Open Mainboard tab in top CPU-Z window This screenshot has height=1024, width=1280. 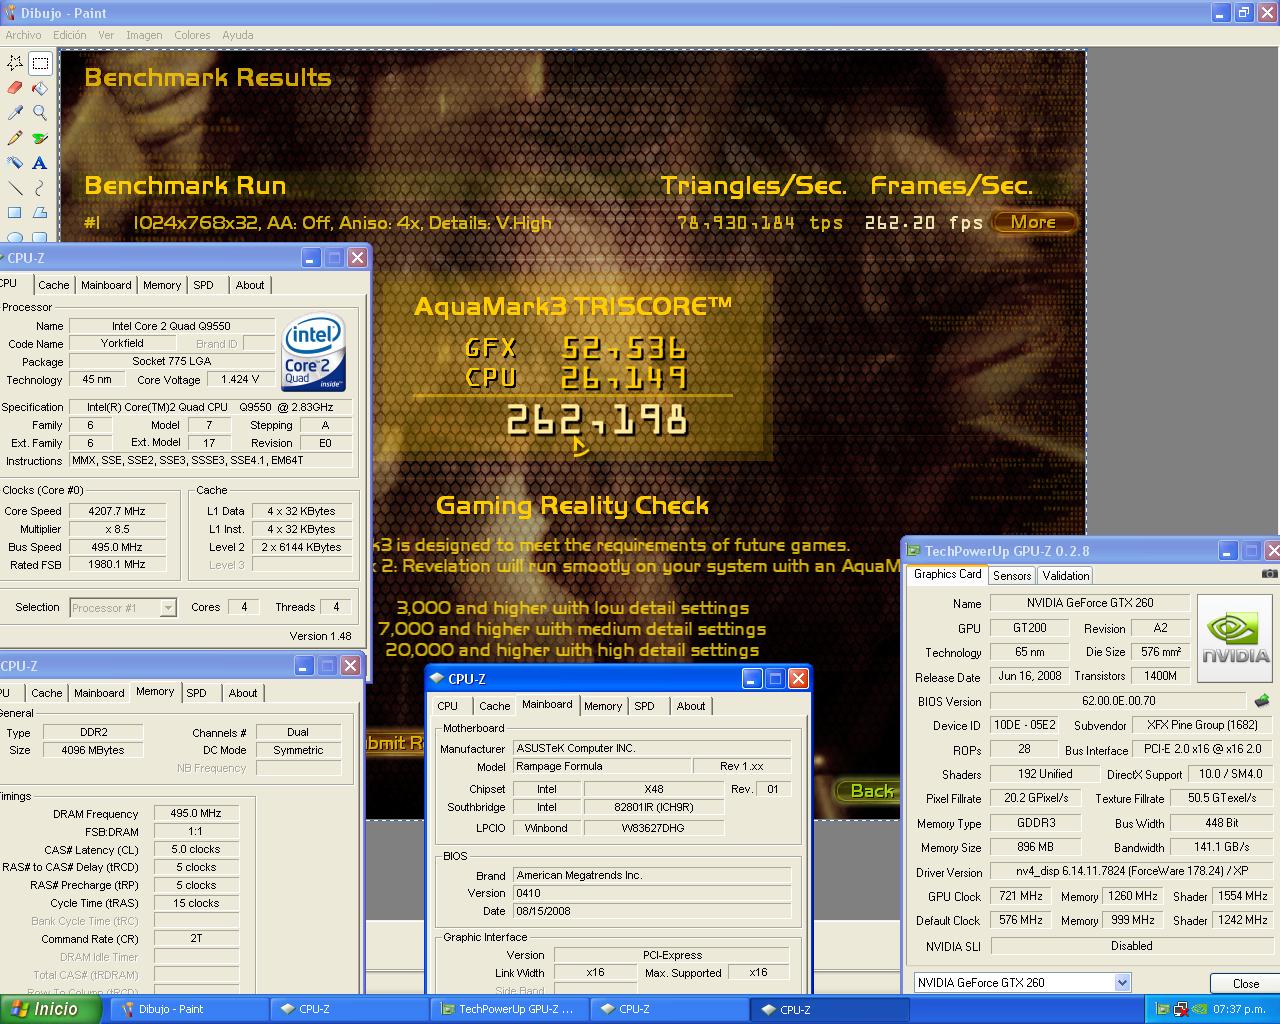pyautogui.click(x=106, y=285)
